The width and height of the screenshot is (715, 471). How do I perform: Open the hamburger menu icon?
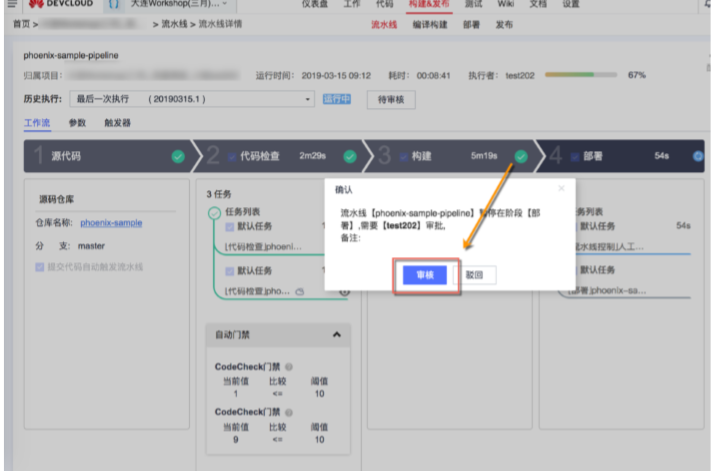pyautogui.click(x=12, y=4)
